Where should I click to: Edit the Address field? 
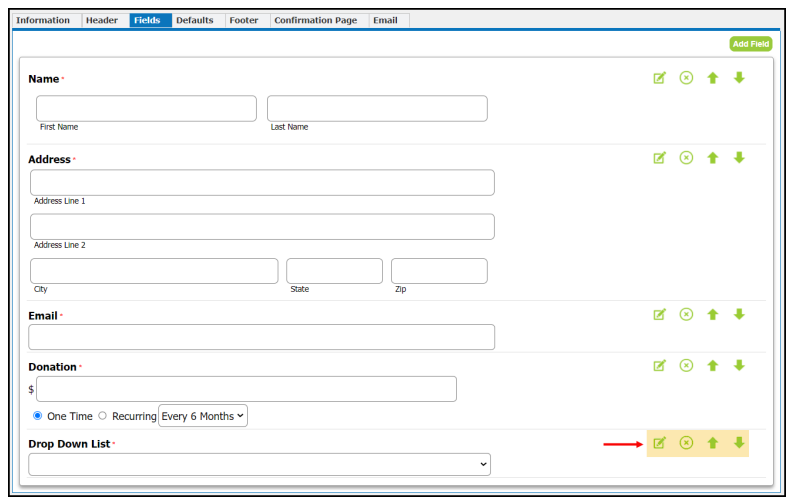click(x=659, y=158)
